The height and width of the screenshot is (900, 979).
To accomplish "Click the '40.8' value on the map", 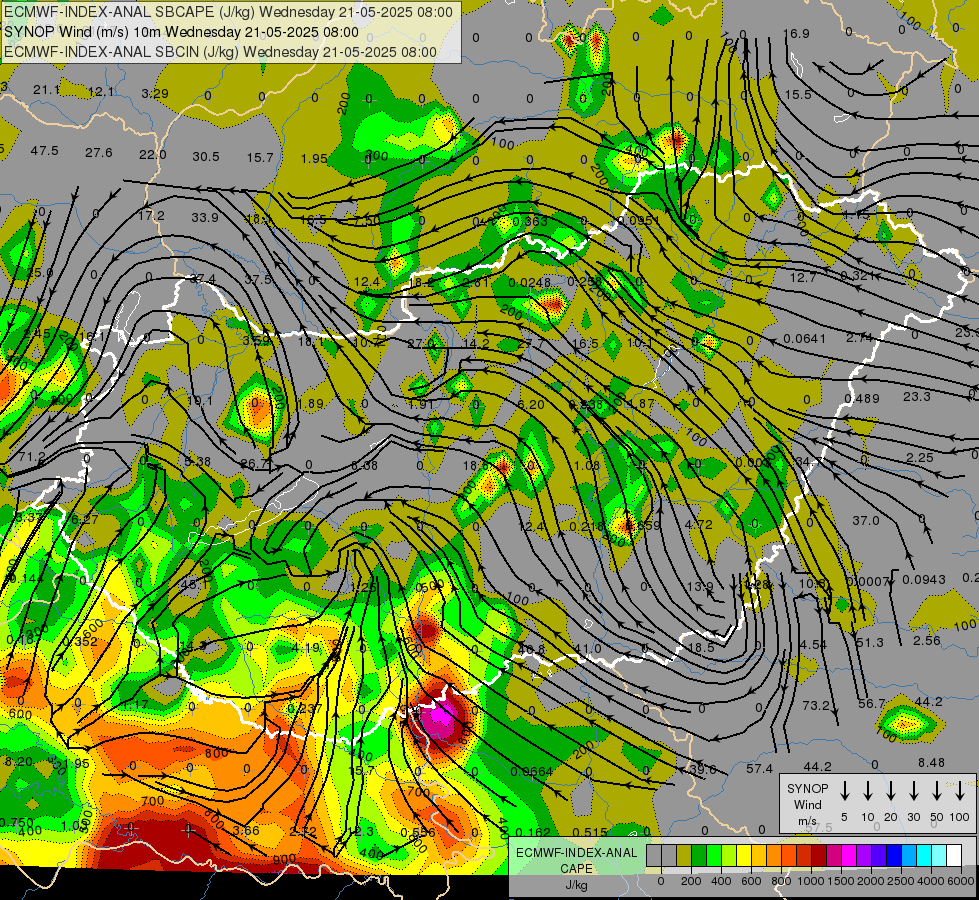I will tap(531, 649).
